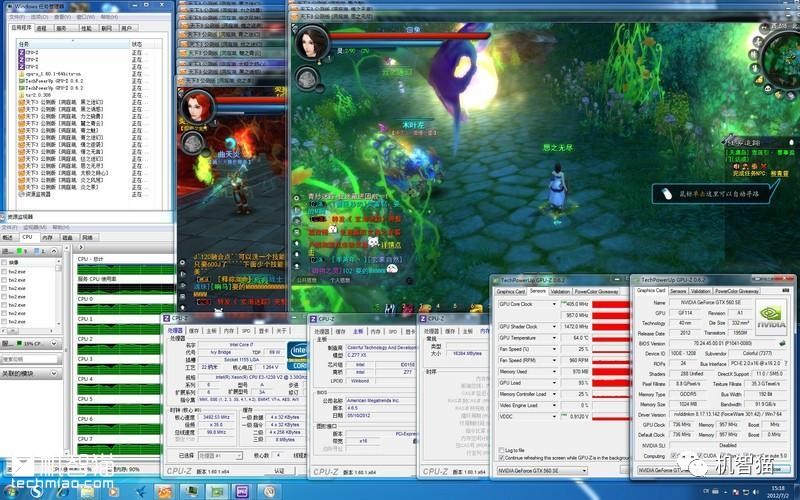This screenshot has width=800, height=500.
Task: Open Memory Used sensor dropdown
Action: click(x=554, y=371)
